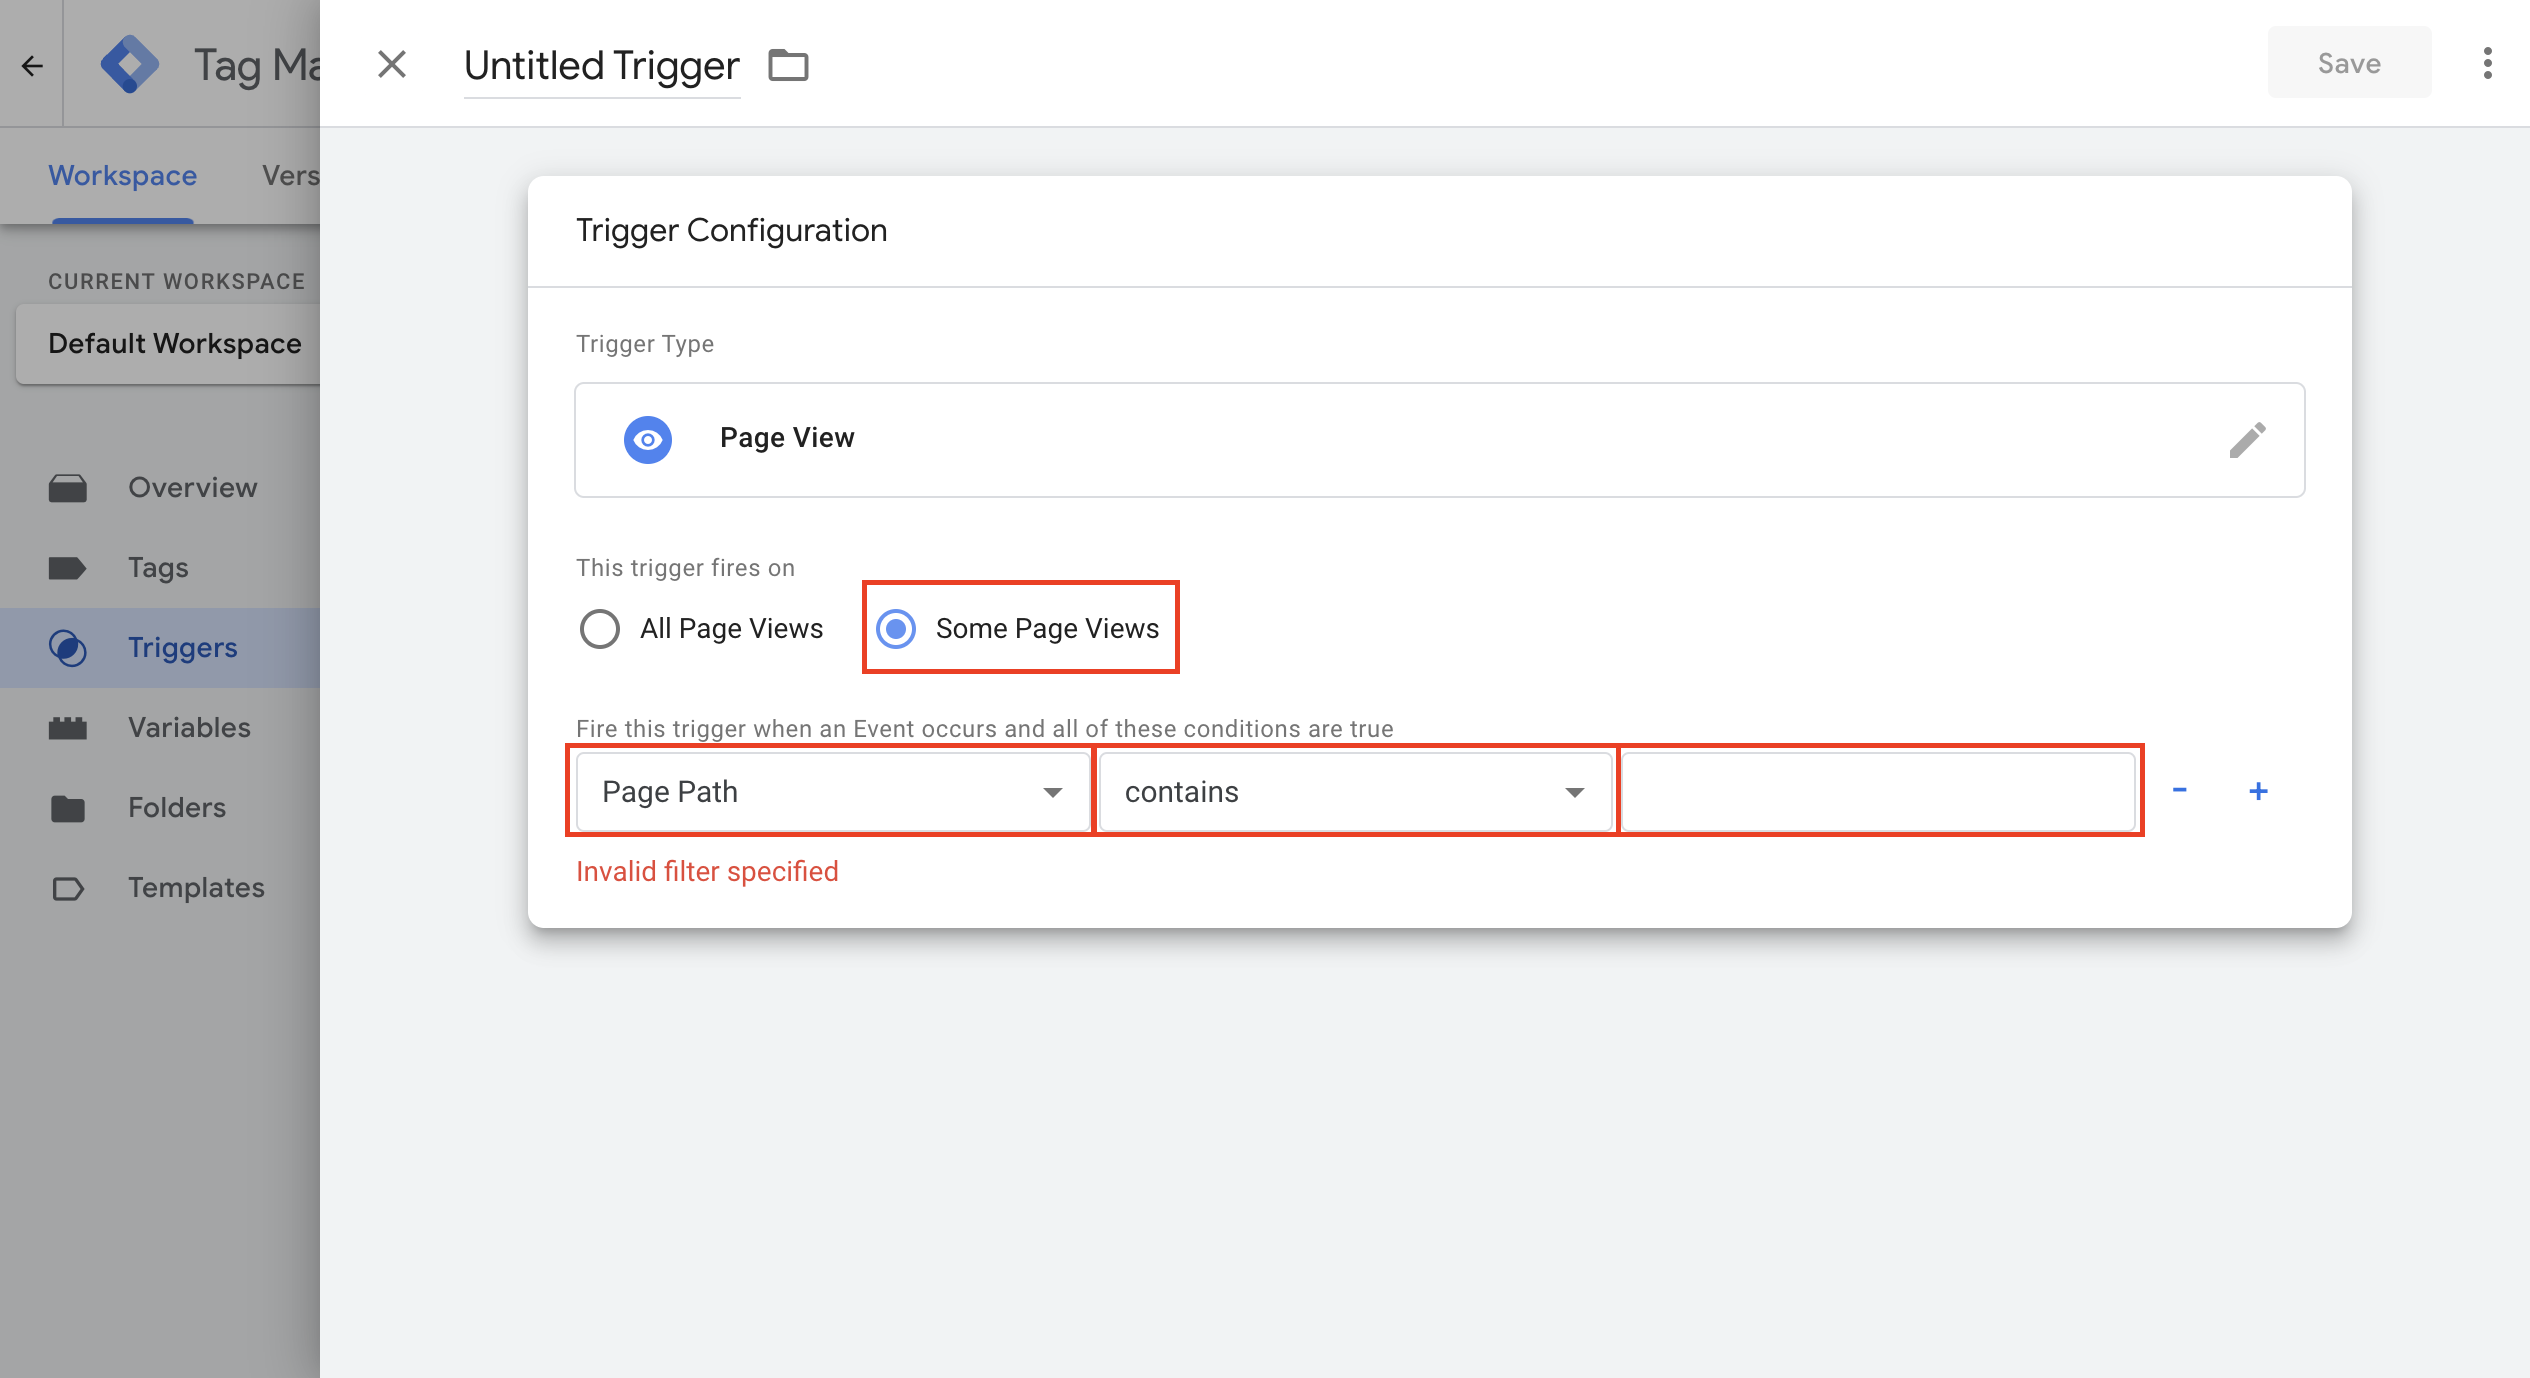The height and width of the screenshot is (1378, 2530).
Task: Click the folder icon next to Untitled Trigger
Action: (x=788, y=65)
